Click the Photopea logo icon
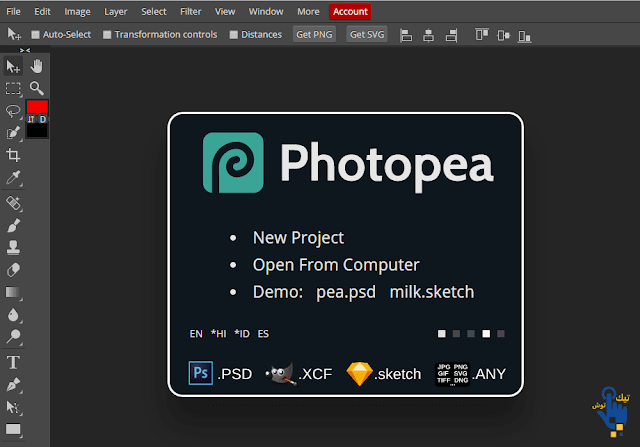The image size is (640, 447). (x=233, y=162)
